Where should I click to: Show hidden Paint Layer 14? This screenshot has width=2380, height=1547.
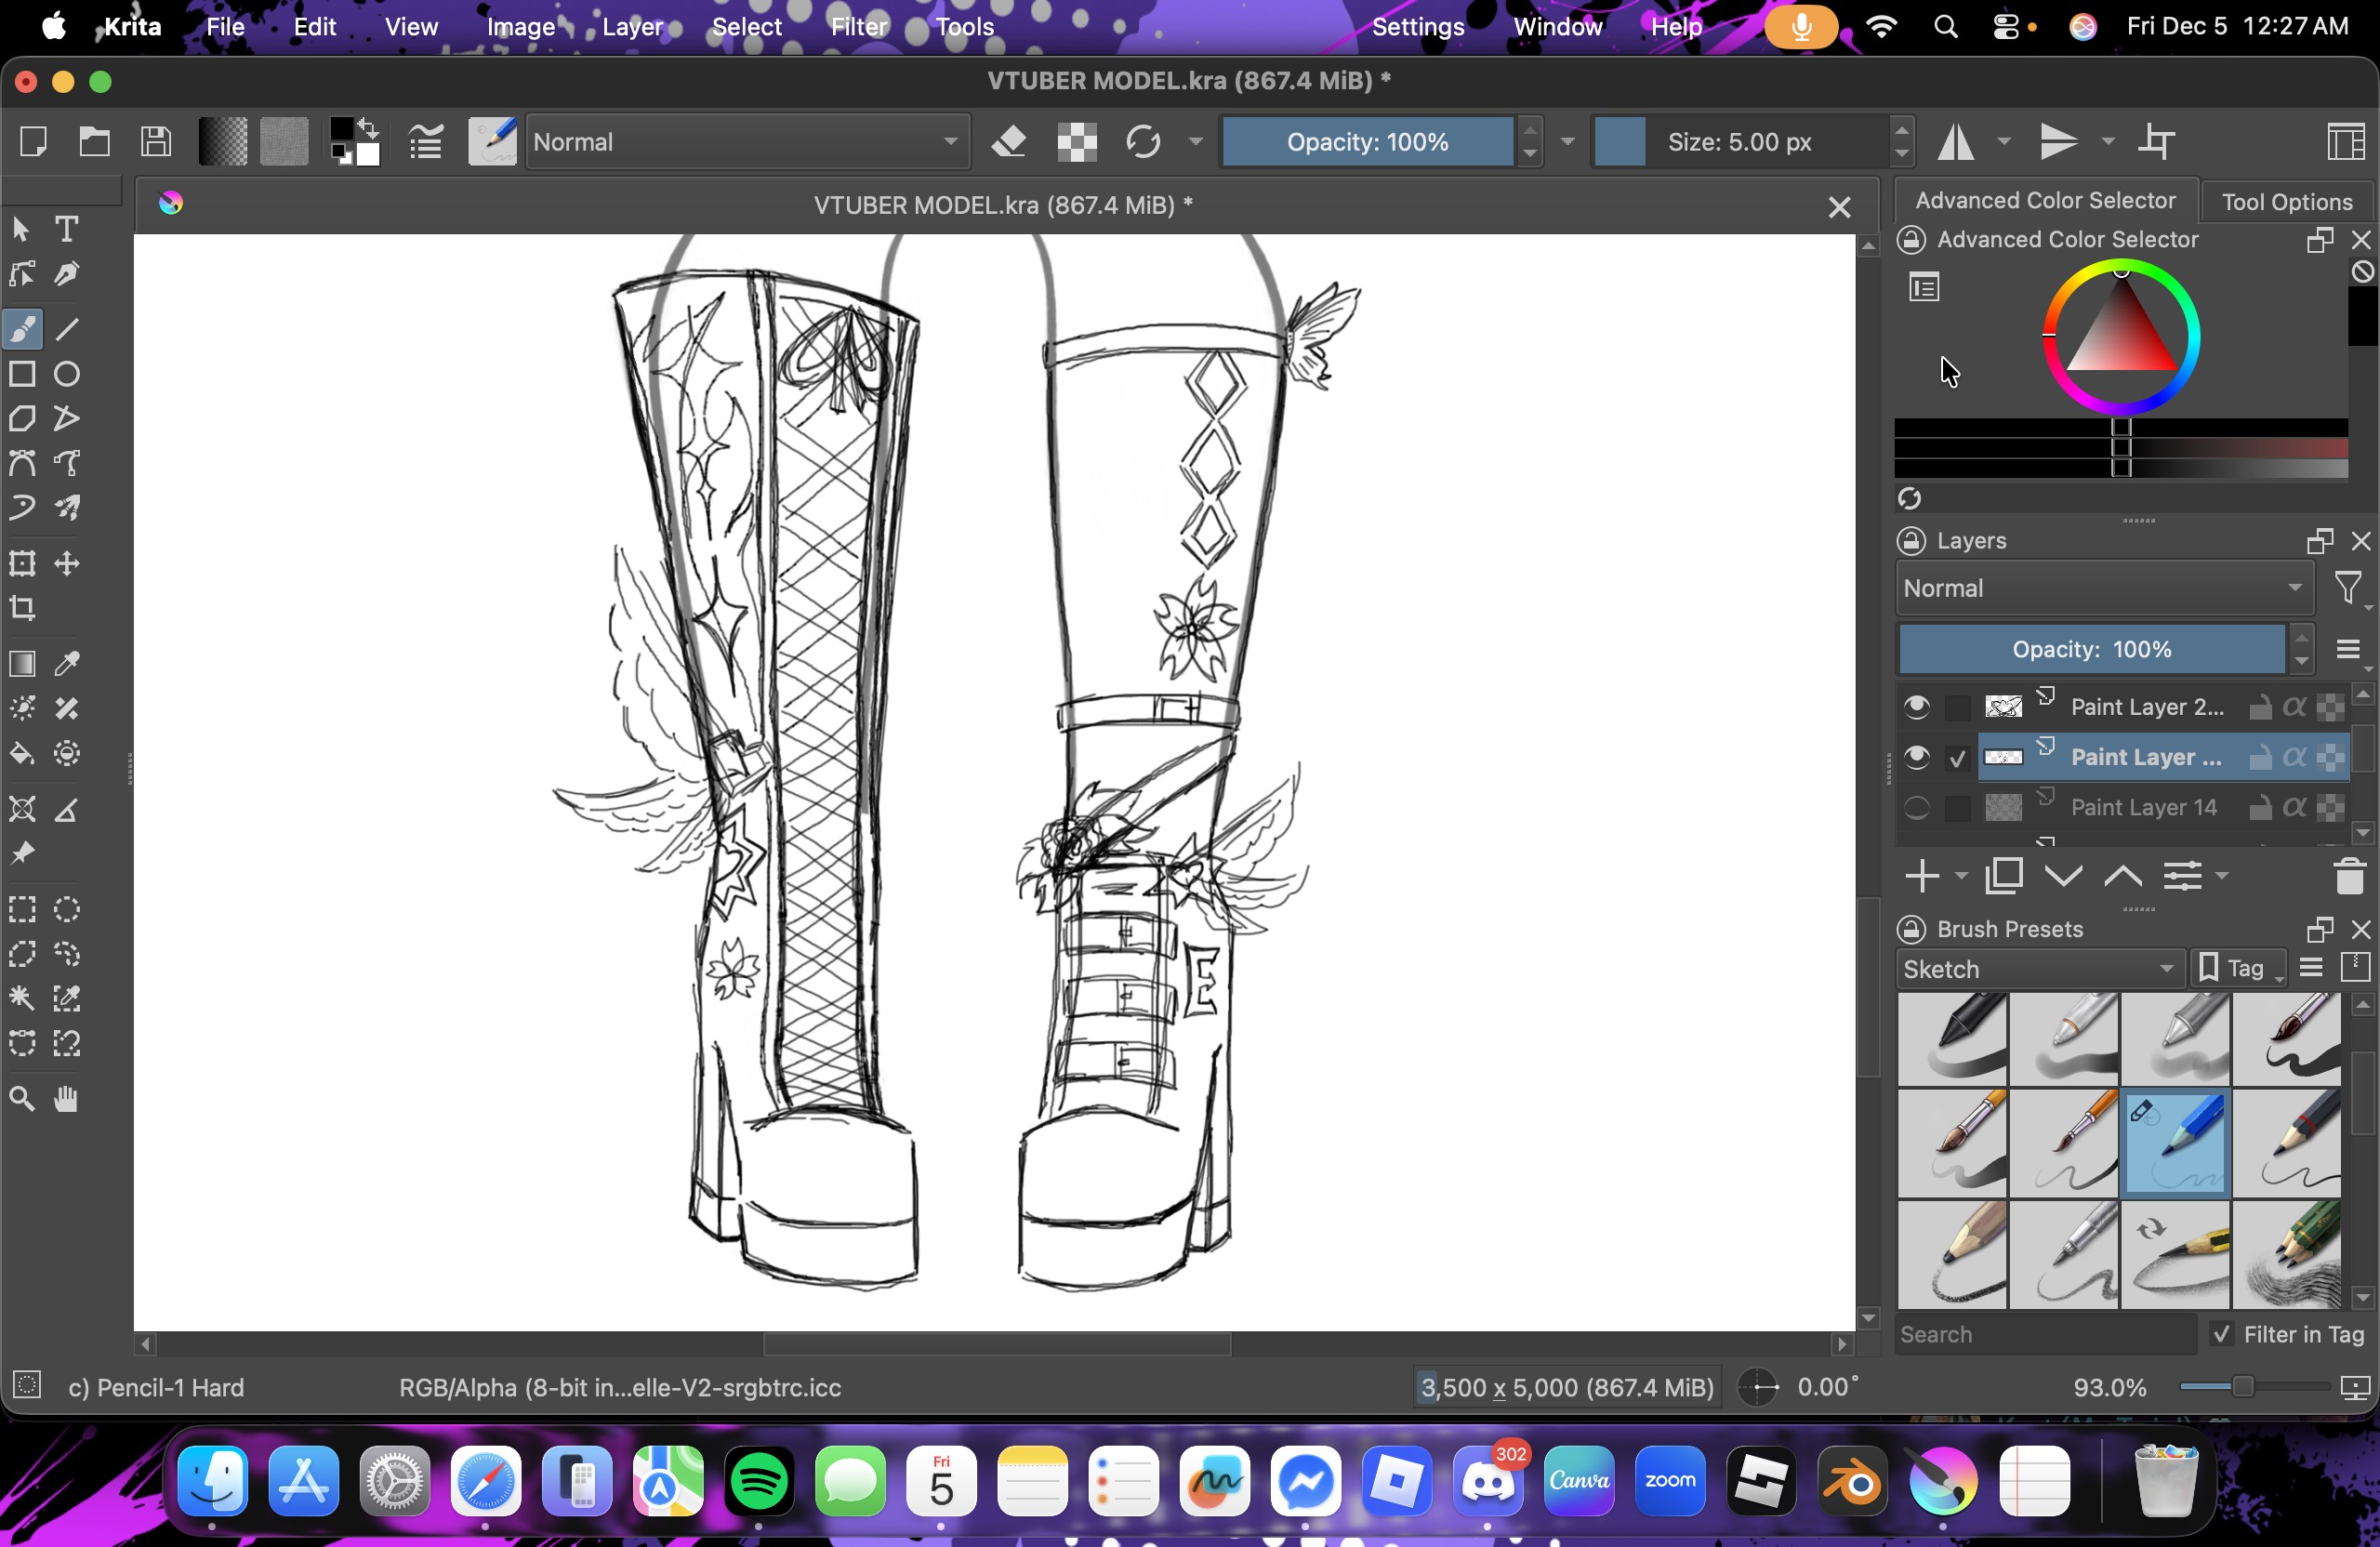click(1916, 807)
